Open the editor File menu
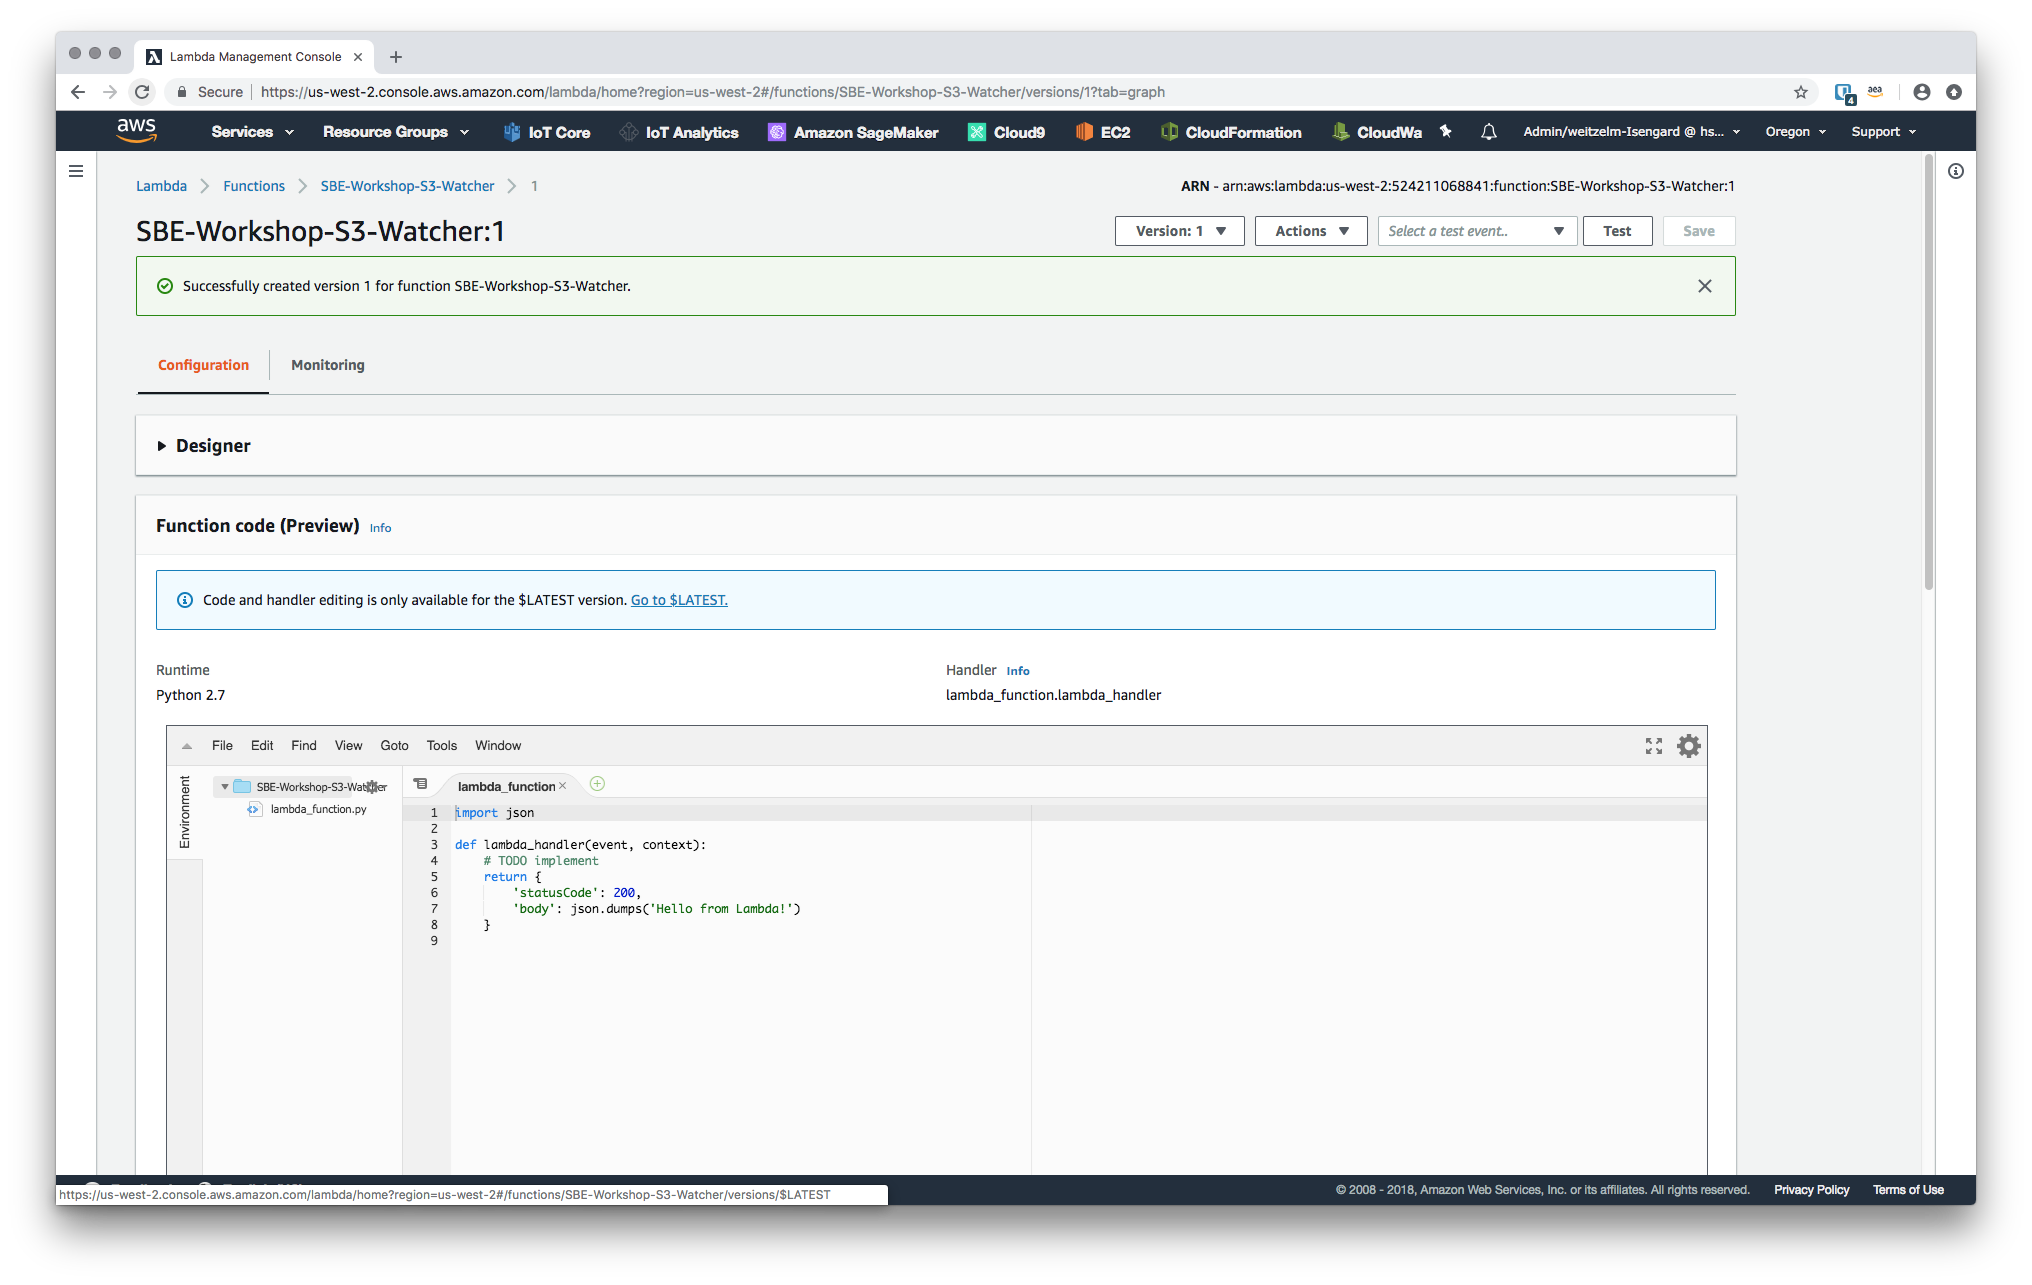The image size is (2032, 1285). coord(222,746)
